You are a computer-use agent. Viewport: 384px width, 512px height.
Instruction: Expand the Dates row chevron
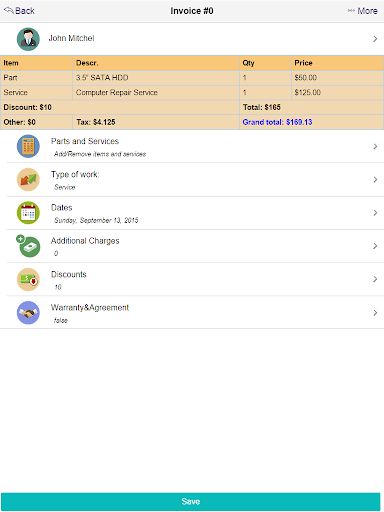(375, 213)
